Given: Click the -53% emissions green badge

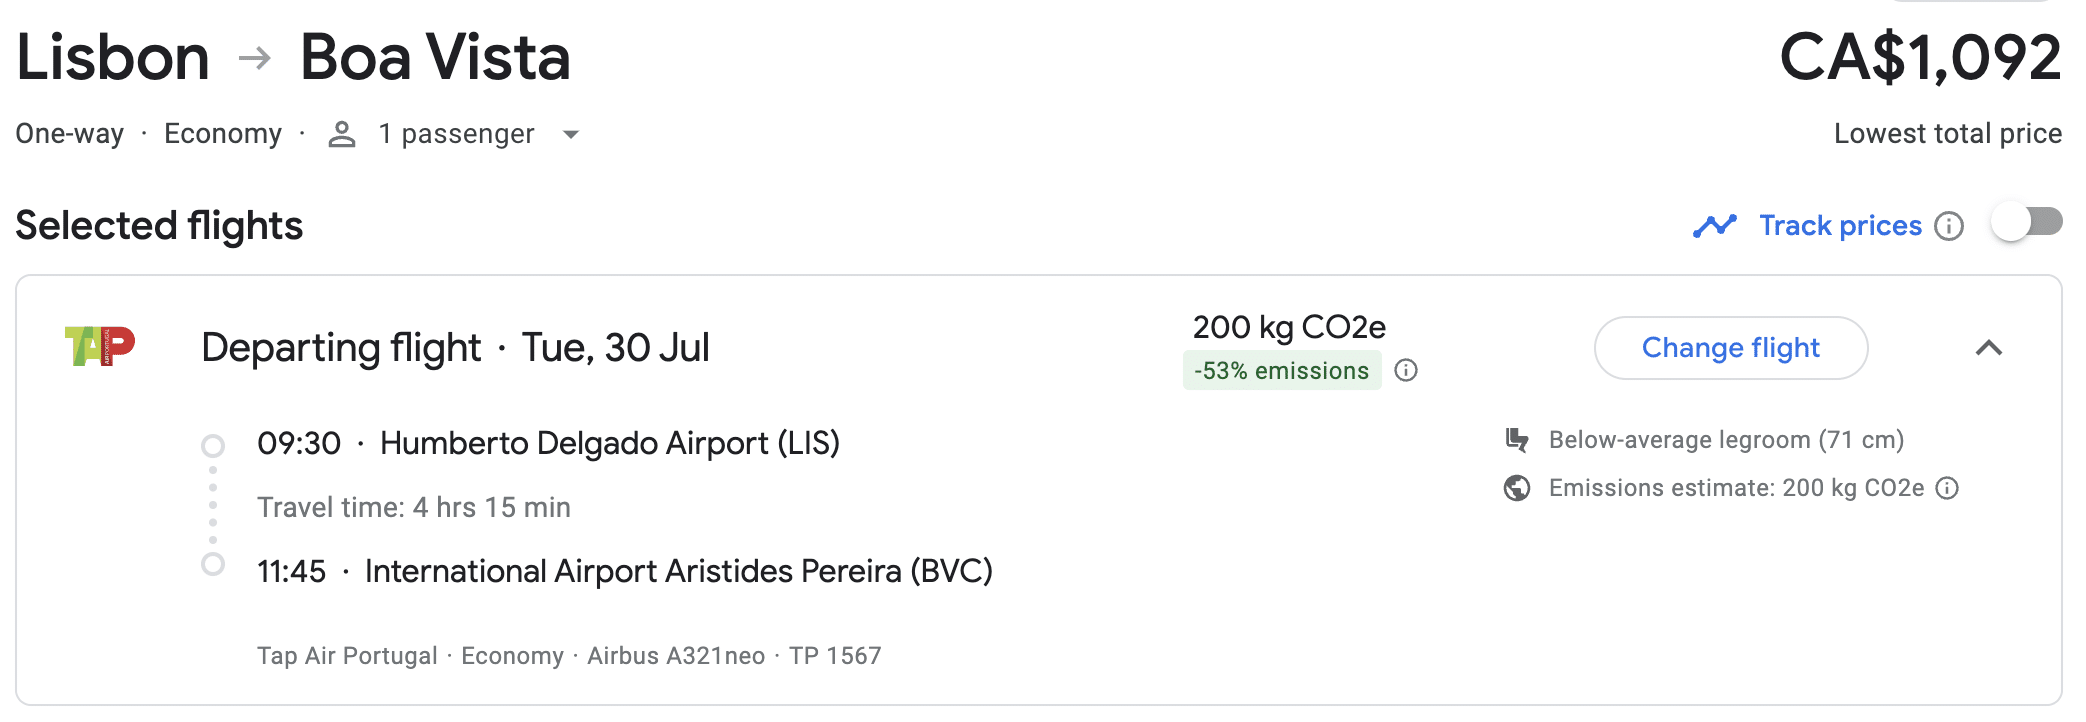Looking at the screenshot, I should coord(1281,371).
